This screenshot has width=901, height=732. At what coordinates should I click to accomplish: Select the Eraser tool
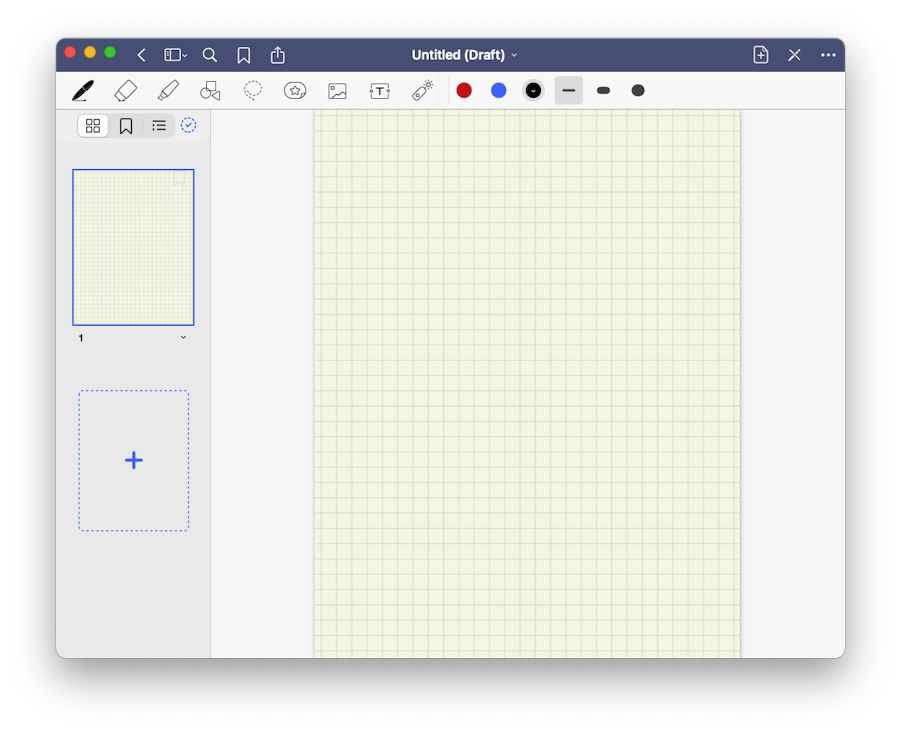tap(125, 91)
